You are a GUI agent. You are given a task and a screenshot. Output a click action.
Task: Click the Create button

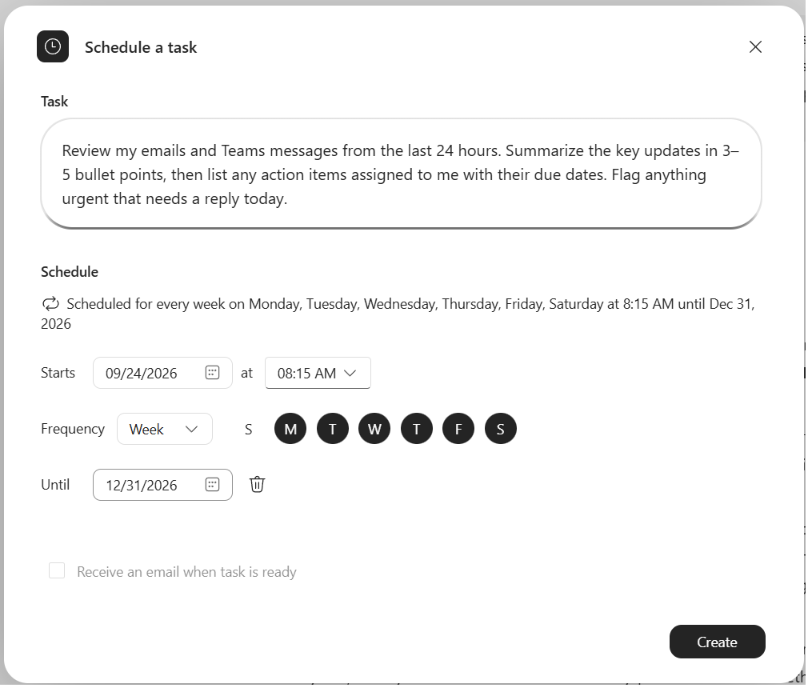coord(717,642)
